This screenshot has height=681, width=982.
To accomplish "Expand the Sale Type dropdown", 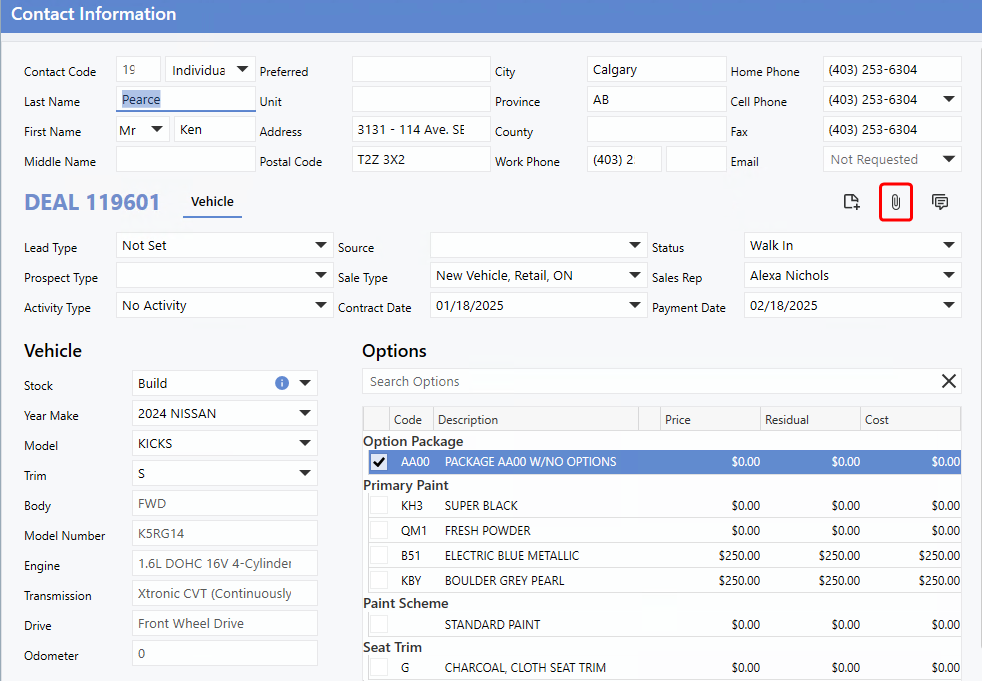I will coord(635,276).
